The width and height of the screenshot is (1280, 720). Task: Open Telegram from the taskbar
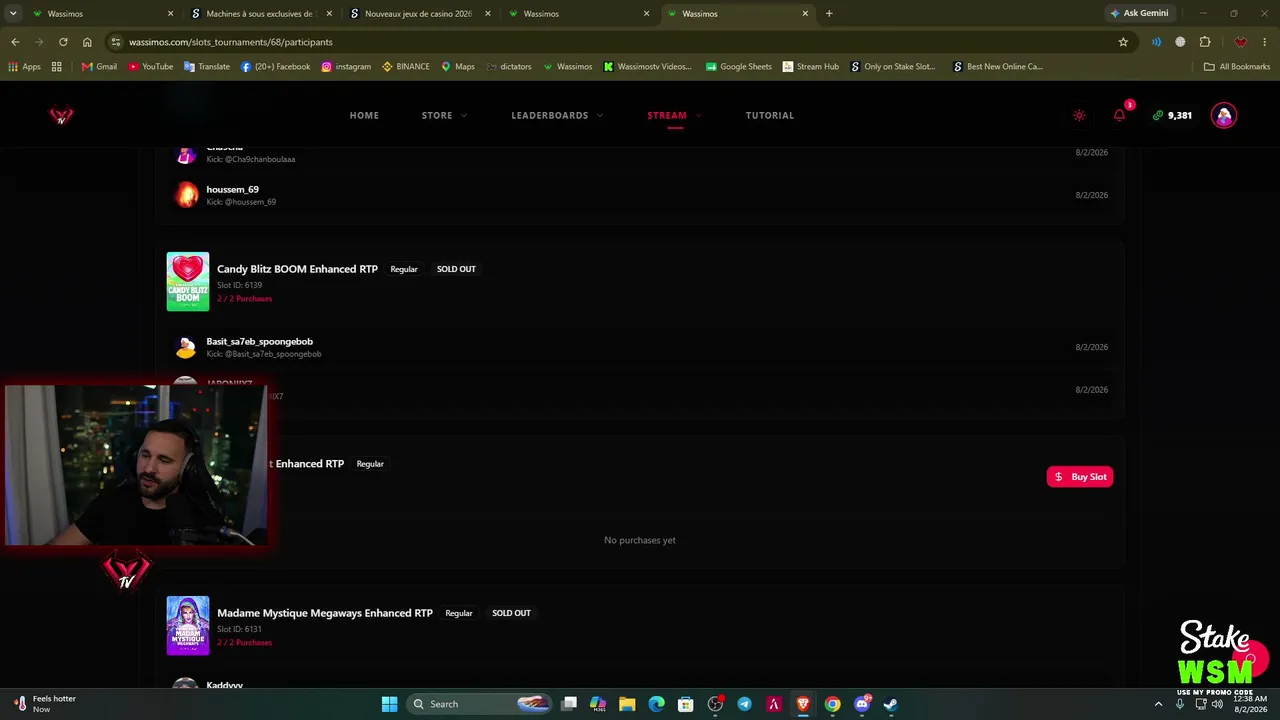[744, 704]
